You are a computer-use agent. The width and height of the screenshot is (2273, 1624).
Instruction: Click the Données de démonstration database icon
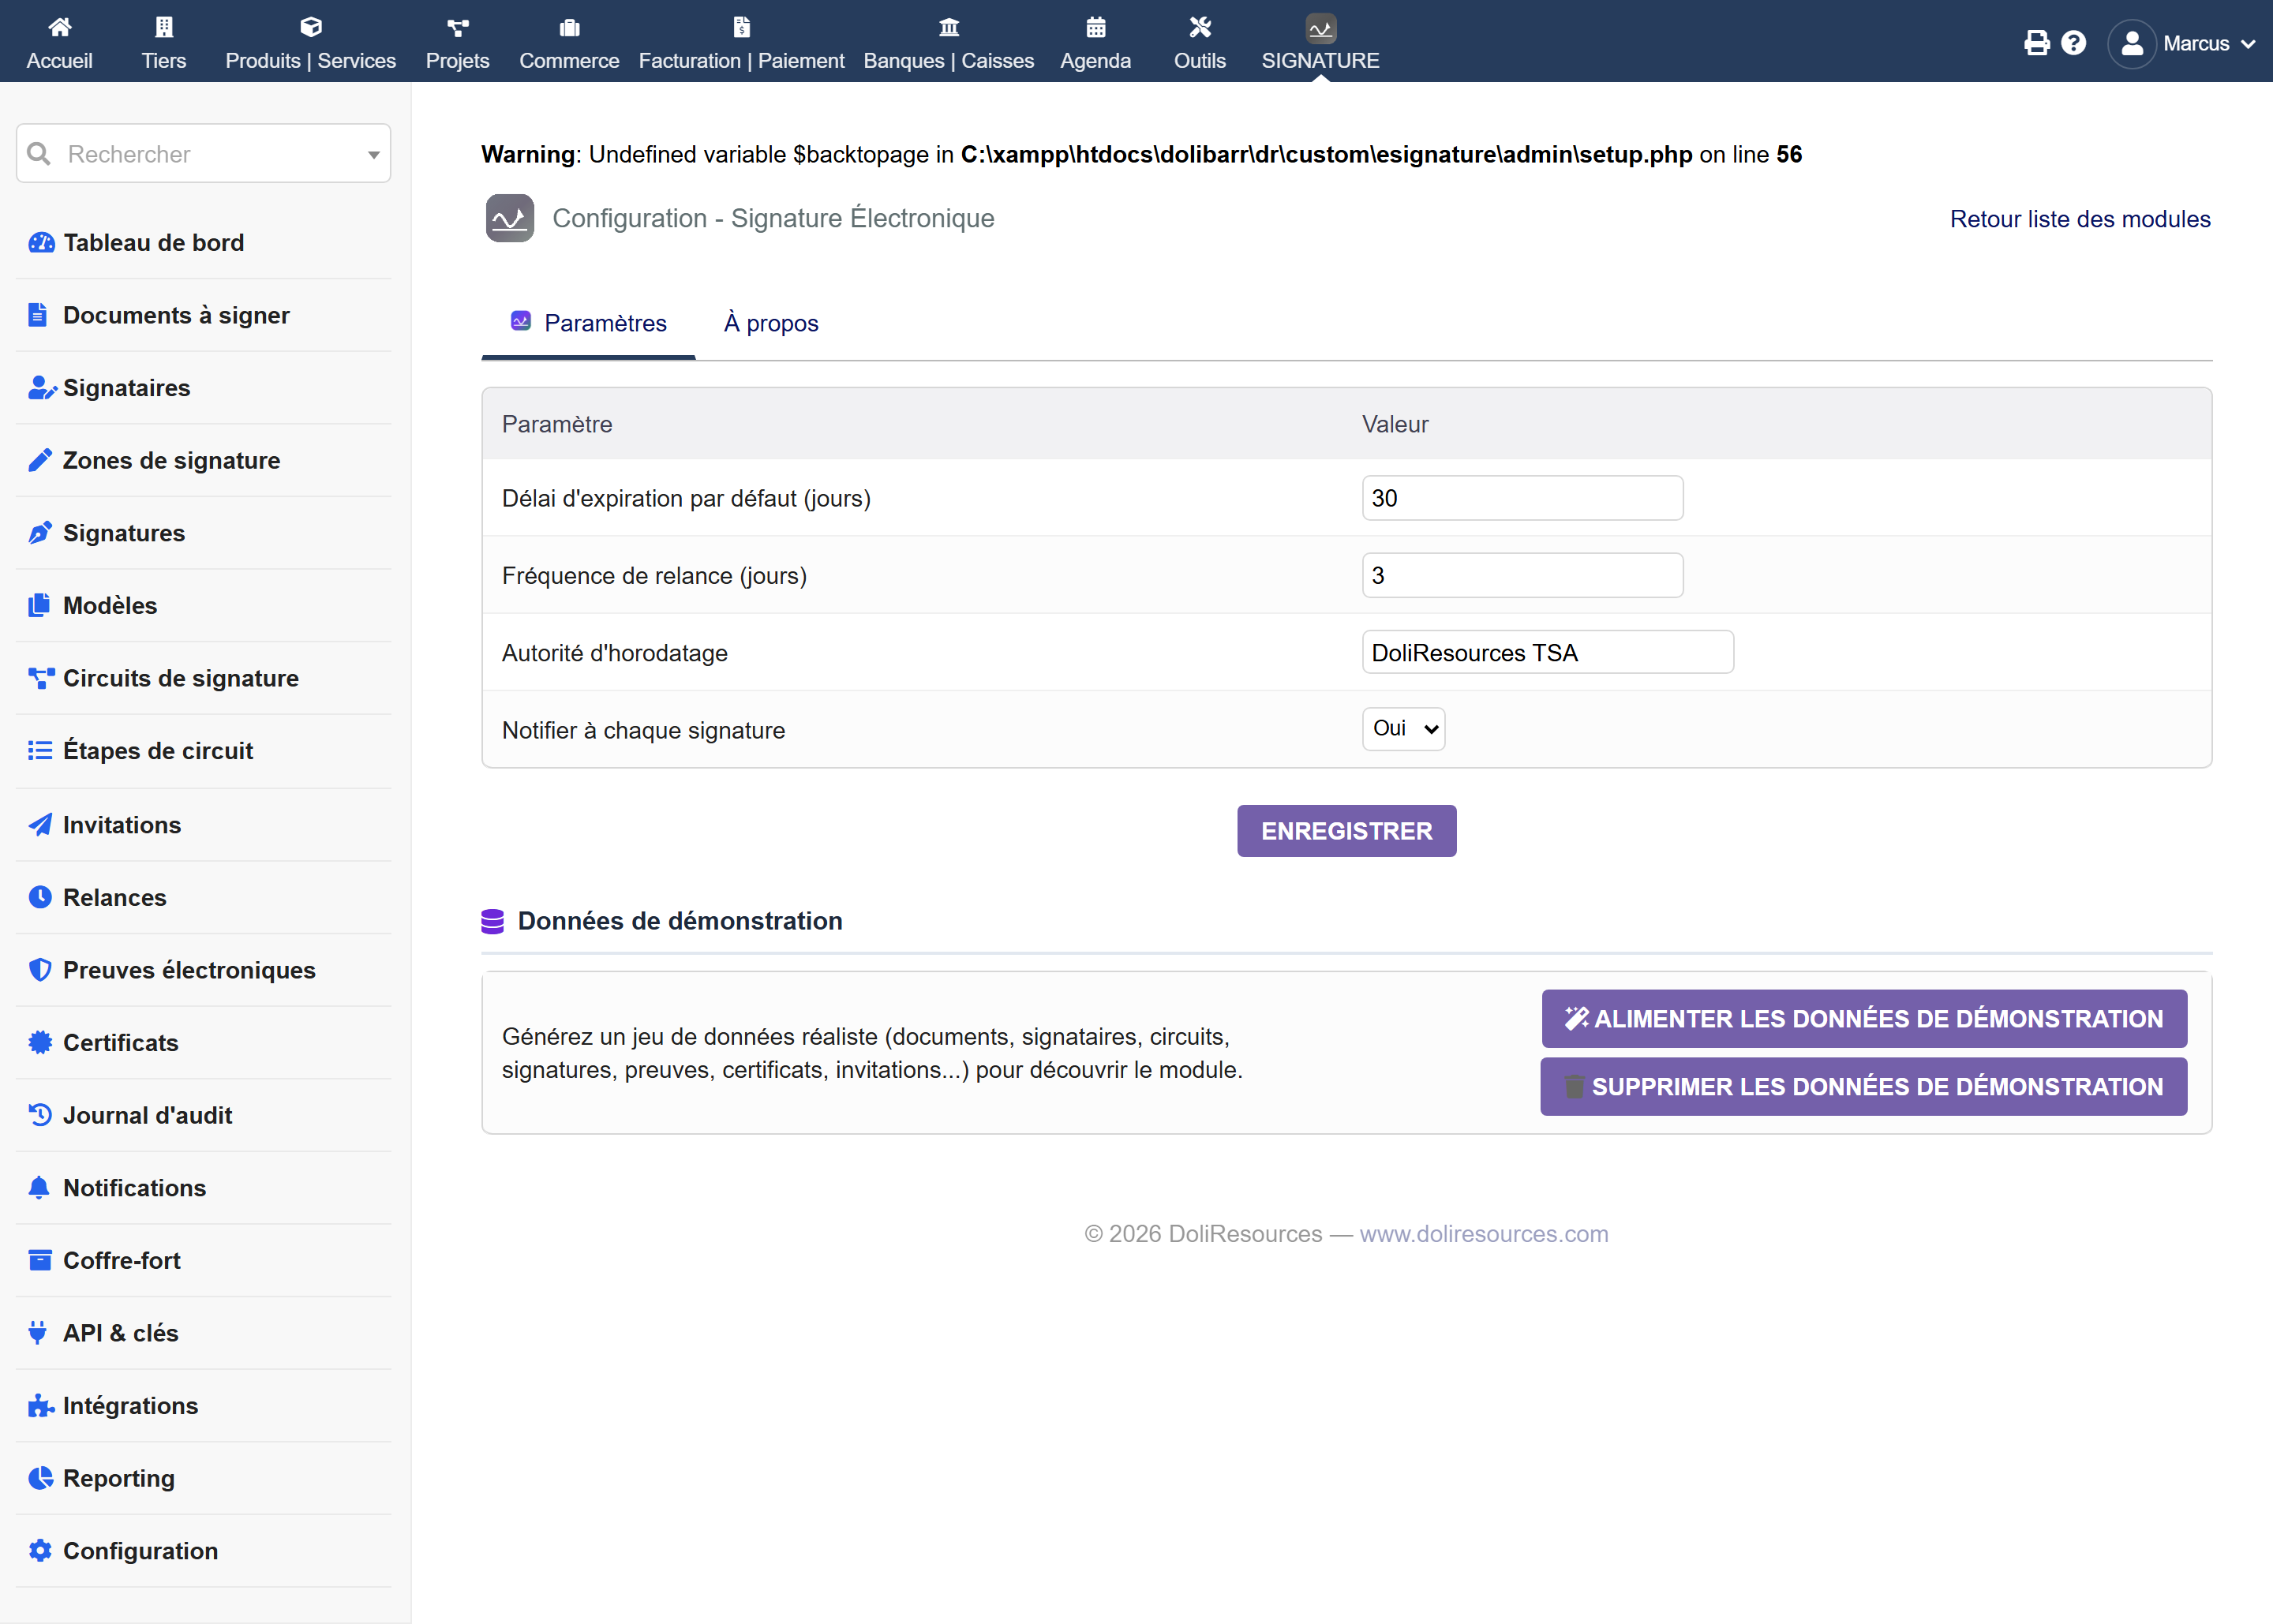493,921
